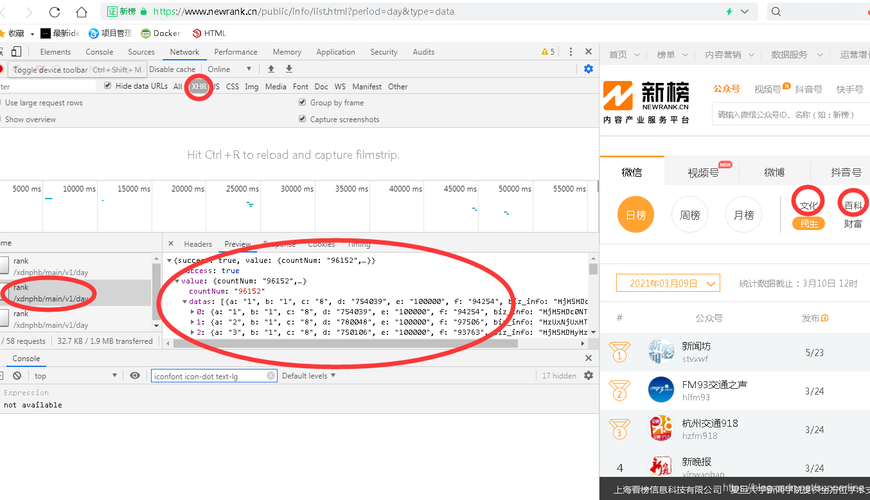Open the Online throttling dropdown
Image resolution: width=870 pixels, height=500 pixels.
coord(229,69)
